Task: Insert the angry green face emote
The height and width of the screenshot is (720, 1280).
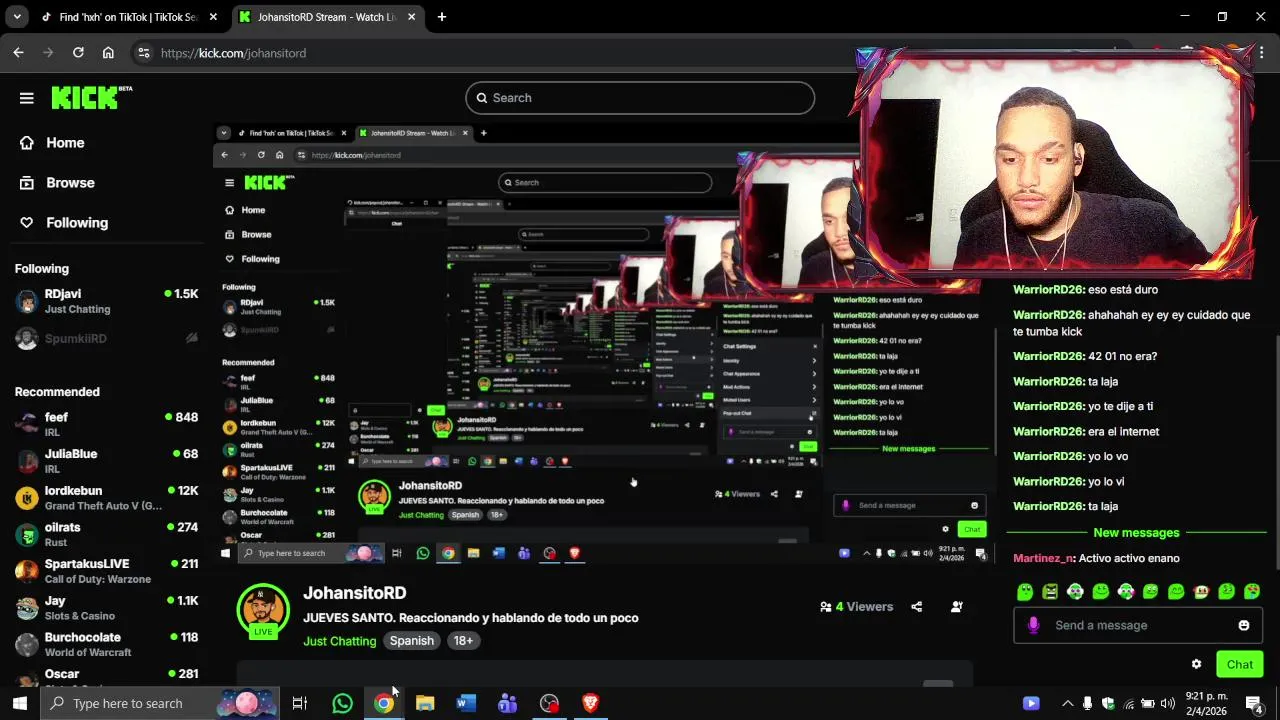Action: click(x=1050, y=592)
